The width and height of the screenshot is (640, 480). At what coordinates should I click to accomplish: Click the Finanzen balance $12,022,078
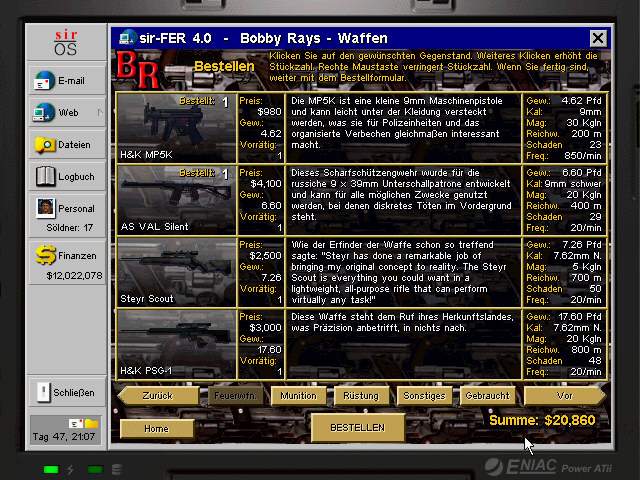[74, 276]
